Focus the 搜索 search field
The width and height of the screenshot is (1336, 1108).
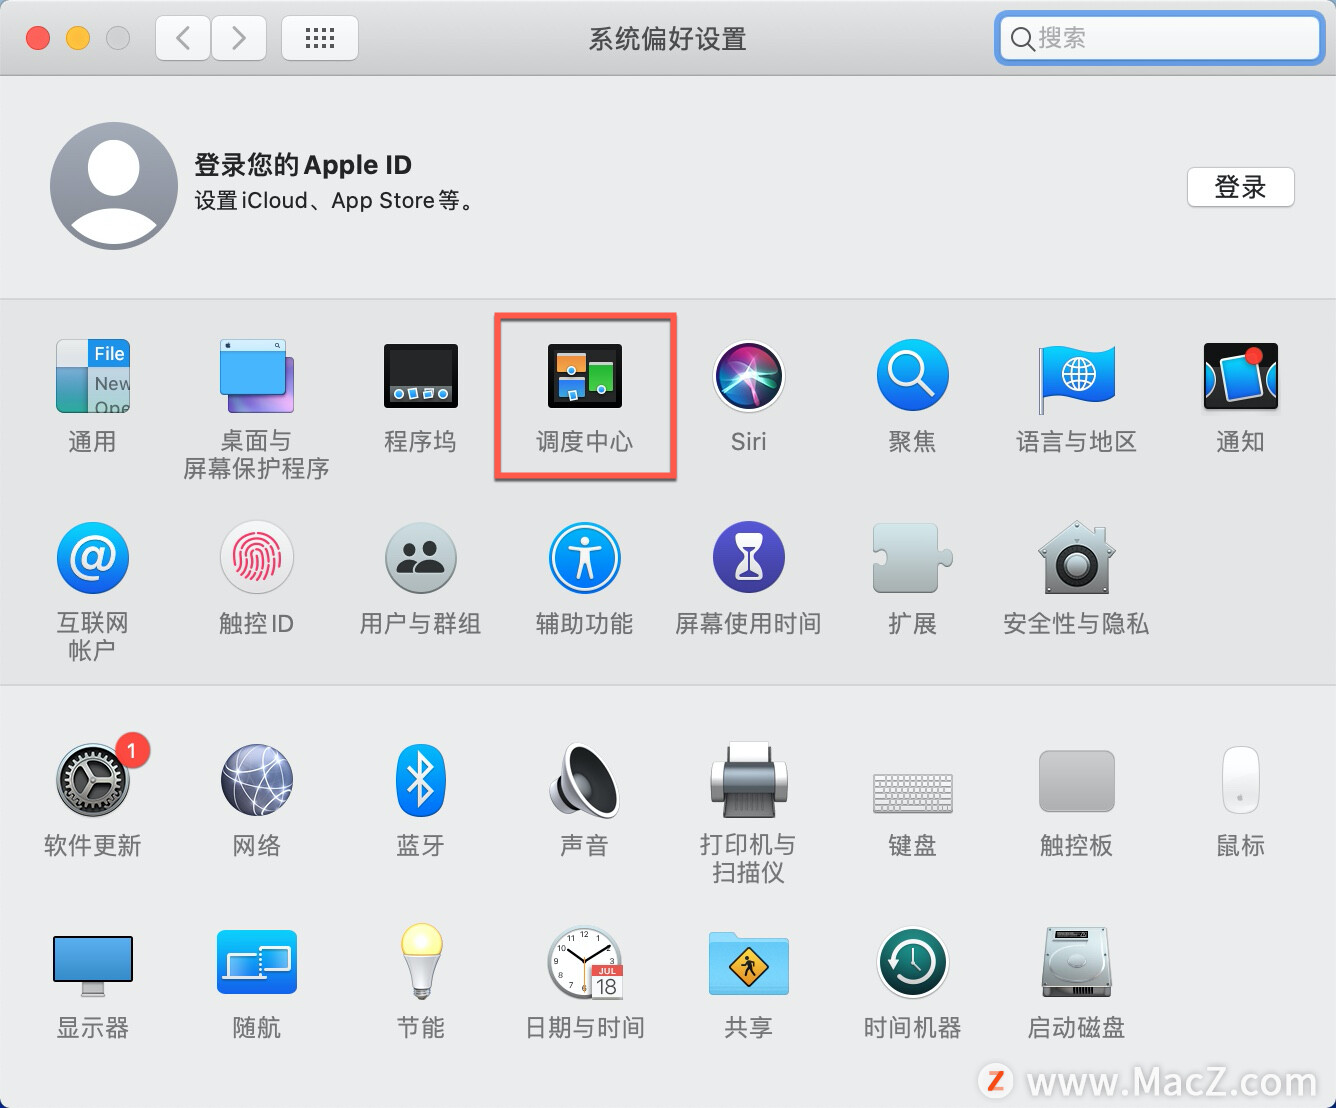(1160, 38)
